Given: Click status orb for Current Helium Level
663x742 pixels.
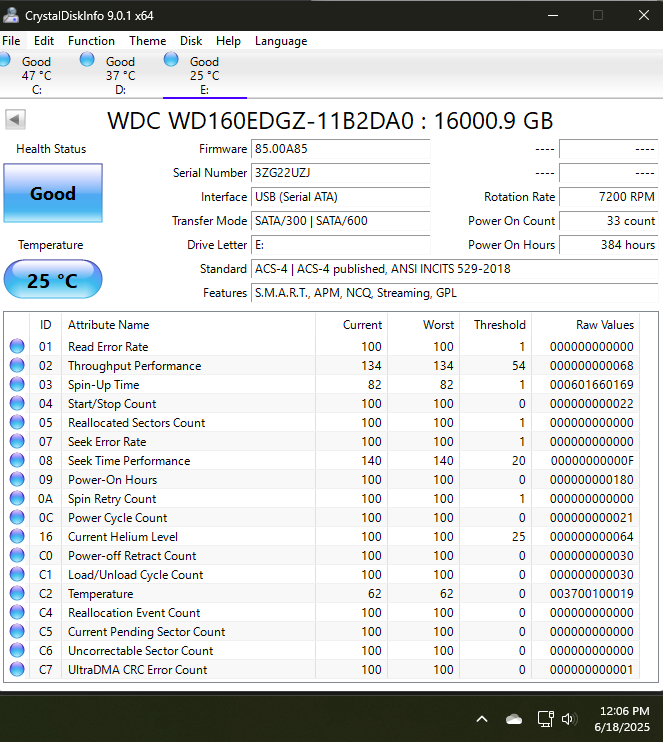Looking at the screenshot, I should (x=17, y=536).
